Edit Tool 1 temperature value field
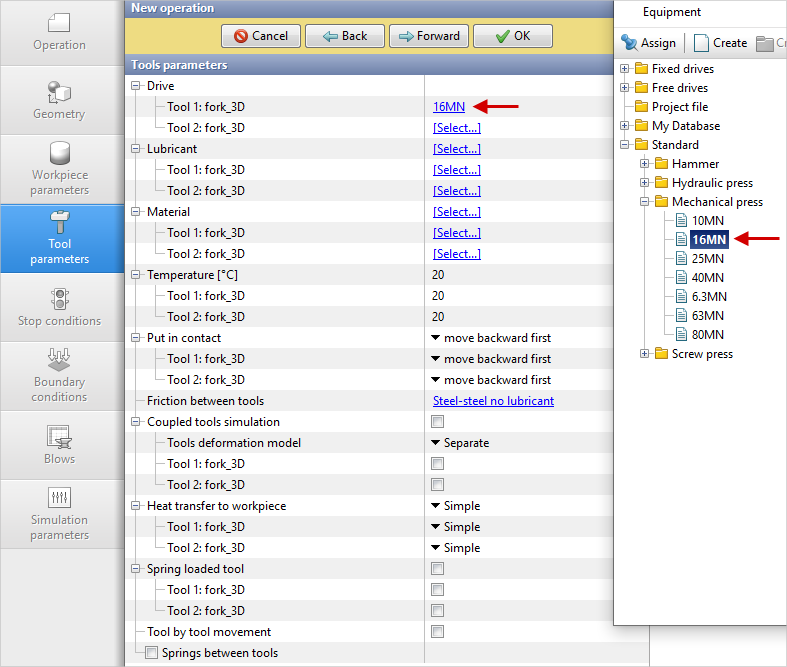 pos(439,296)
